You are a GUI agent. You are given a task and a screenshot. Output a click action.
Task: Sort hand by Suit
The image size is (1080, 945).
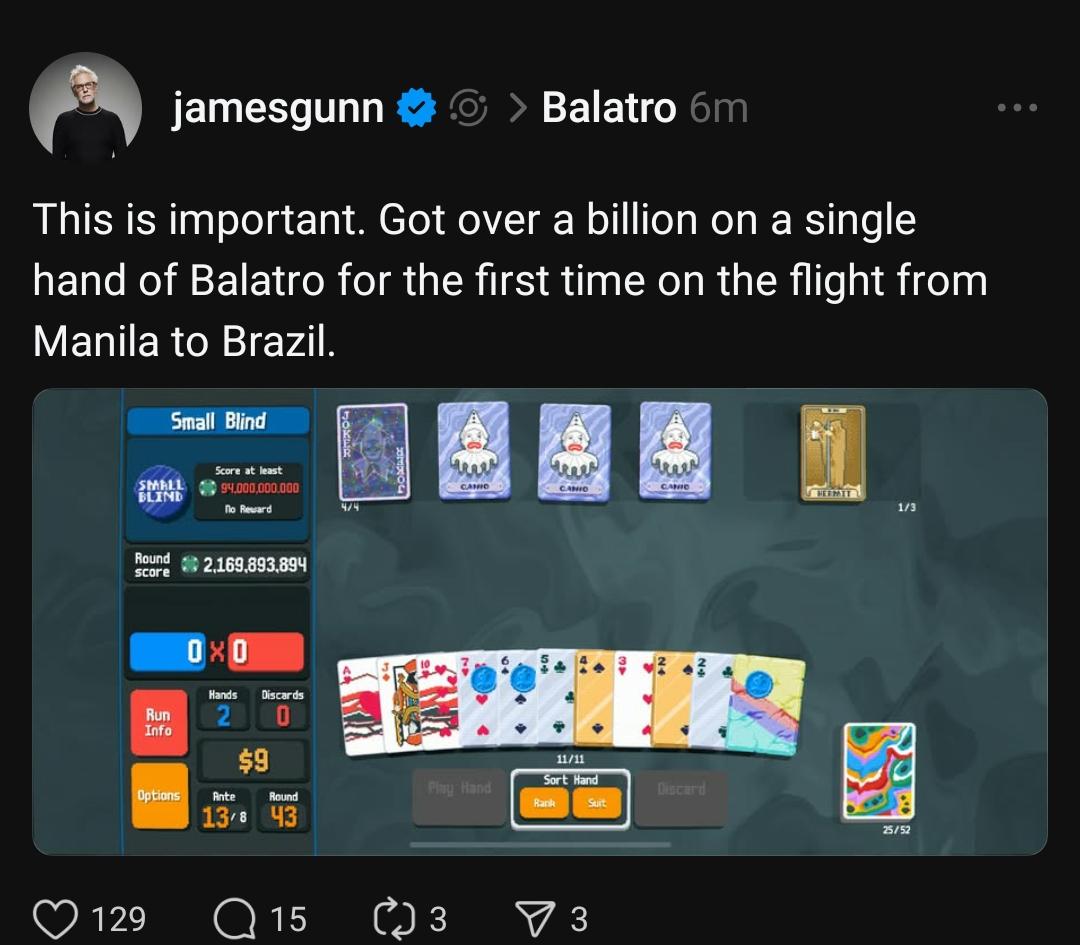pyautogui.click(x=596, y=803)
